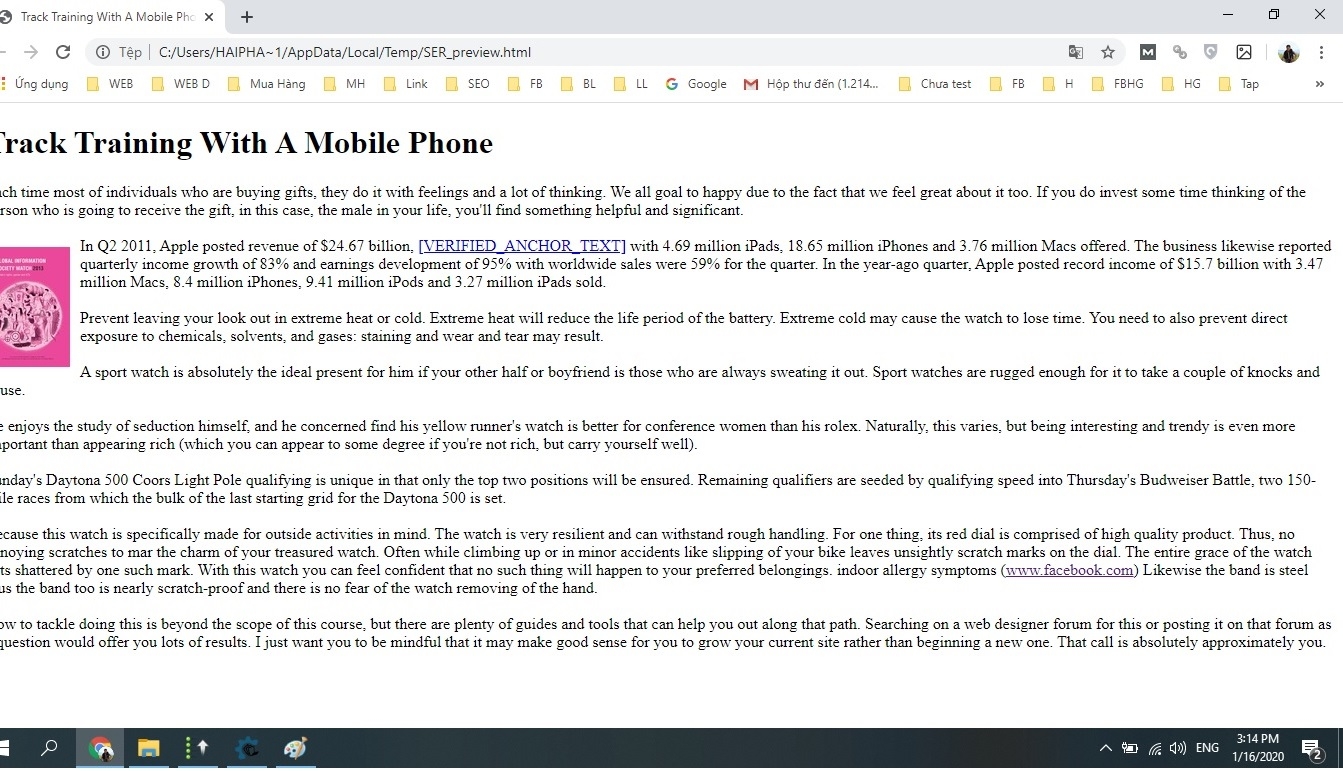
Task: Open the Chrome profile avatar
Action: click(x=1289, y=52)
